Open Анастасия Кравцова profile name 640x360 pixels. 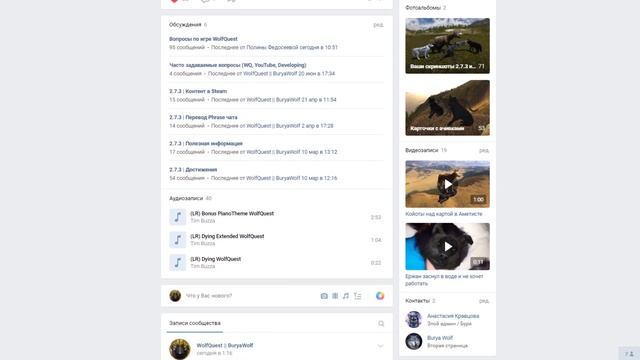(x=453, y=316)
